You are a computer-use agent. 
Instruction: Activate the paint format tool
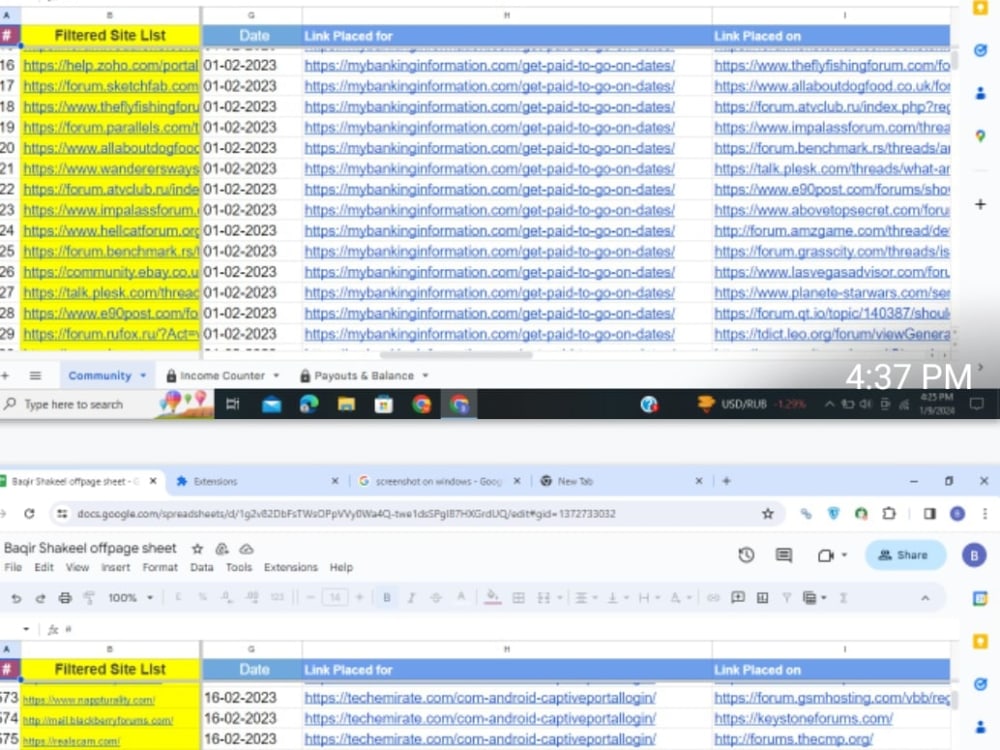89,598
